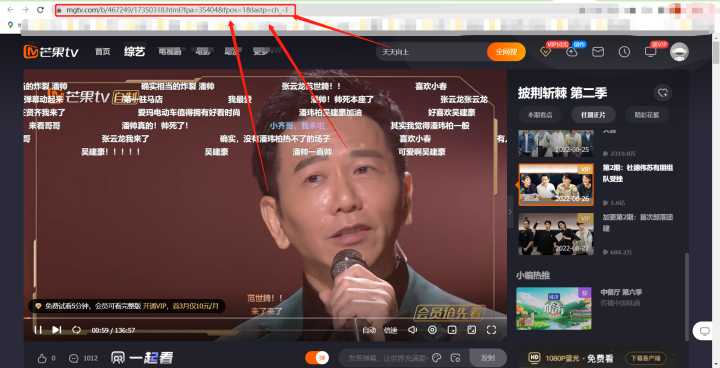Viewport: 720px width, 368px height.
Task: Open the cloud upload icon in header
Action: (x=572, y=52)
